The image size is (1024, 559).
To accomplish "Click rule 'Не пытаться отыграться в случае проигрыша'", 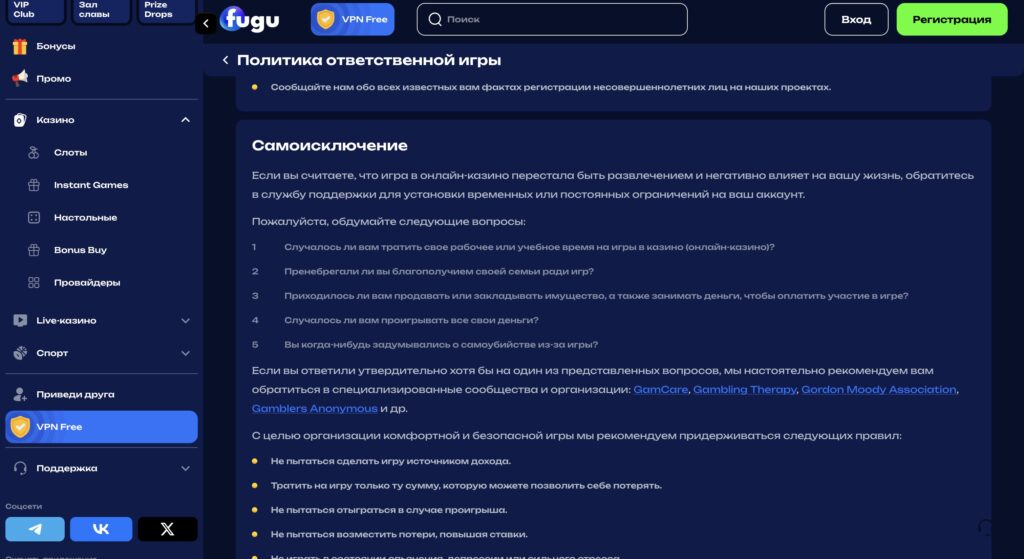I will click(x=389, y=510).
